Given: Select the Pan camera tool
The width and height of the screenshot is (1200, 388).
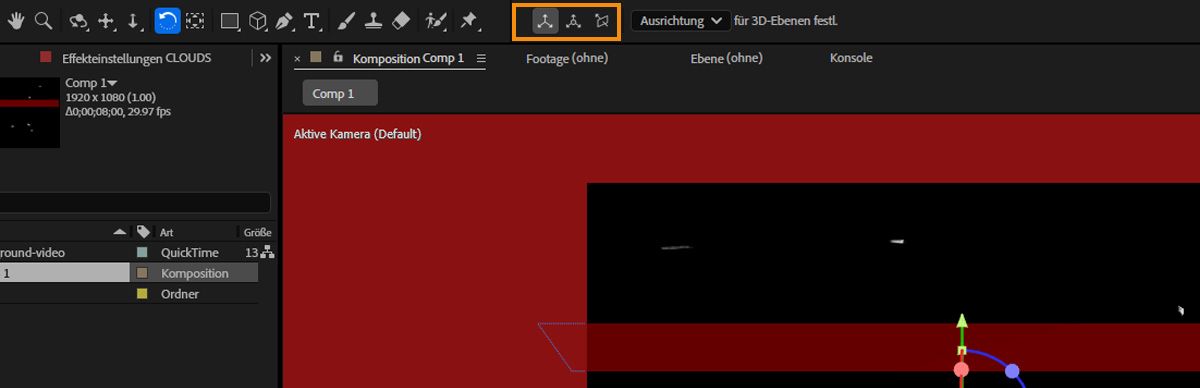Looking at the screenshot, I should (107, 20).
